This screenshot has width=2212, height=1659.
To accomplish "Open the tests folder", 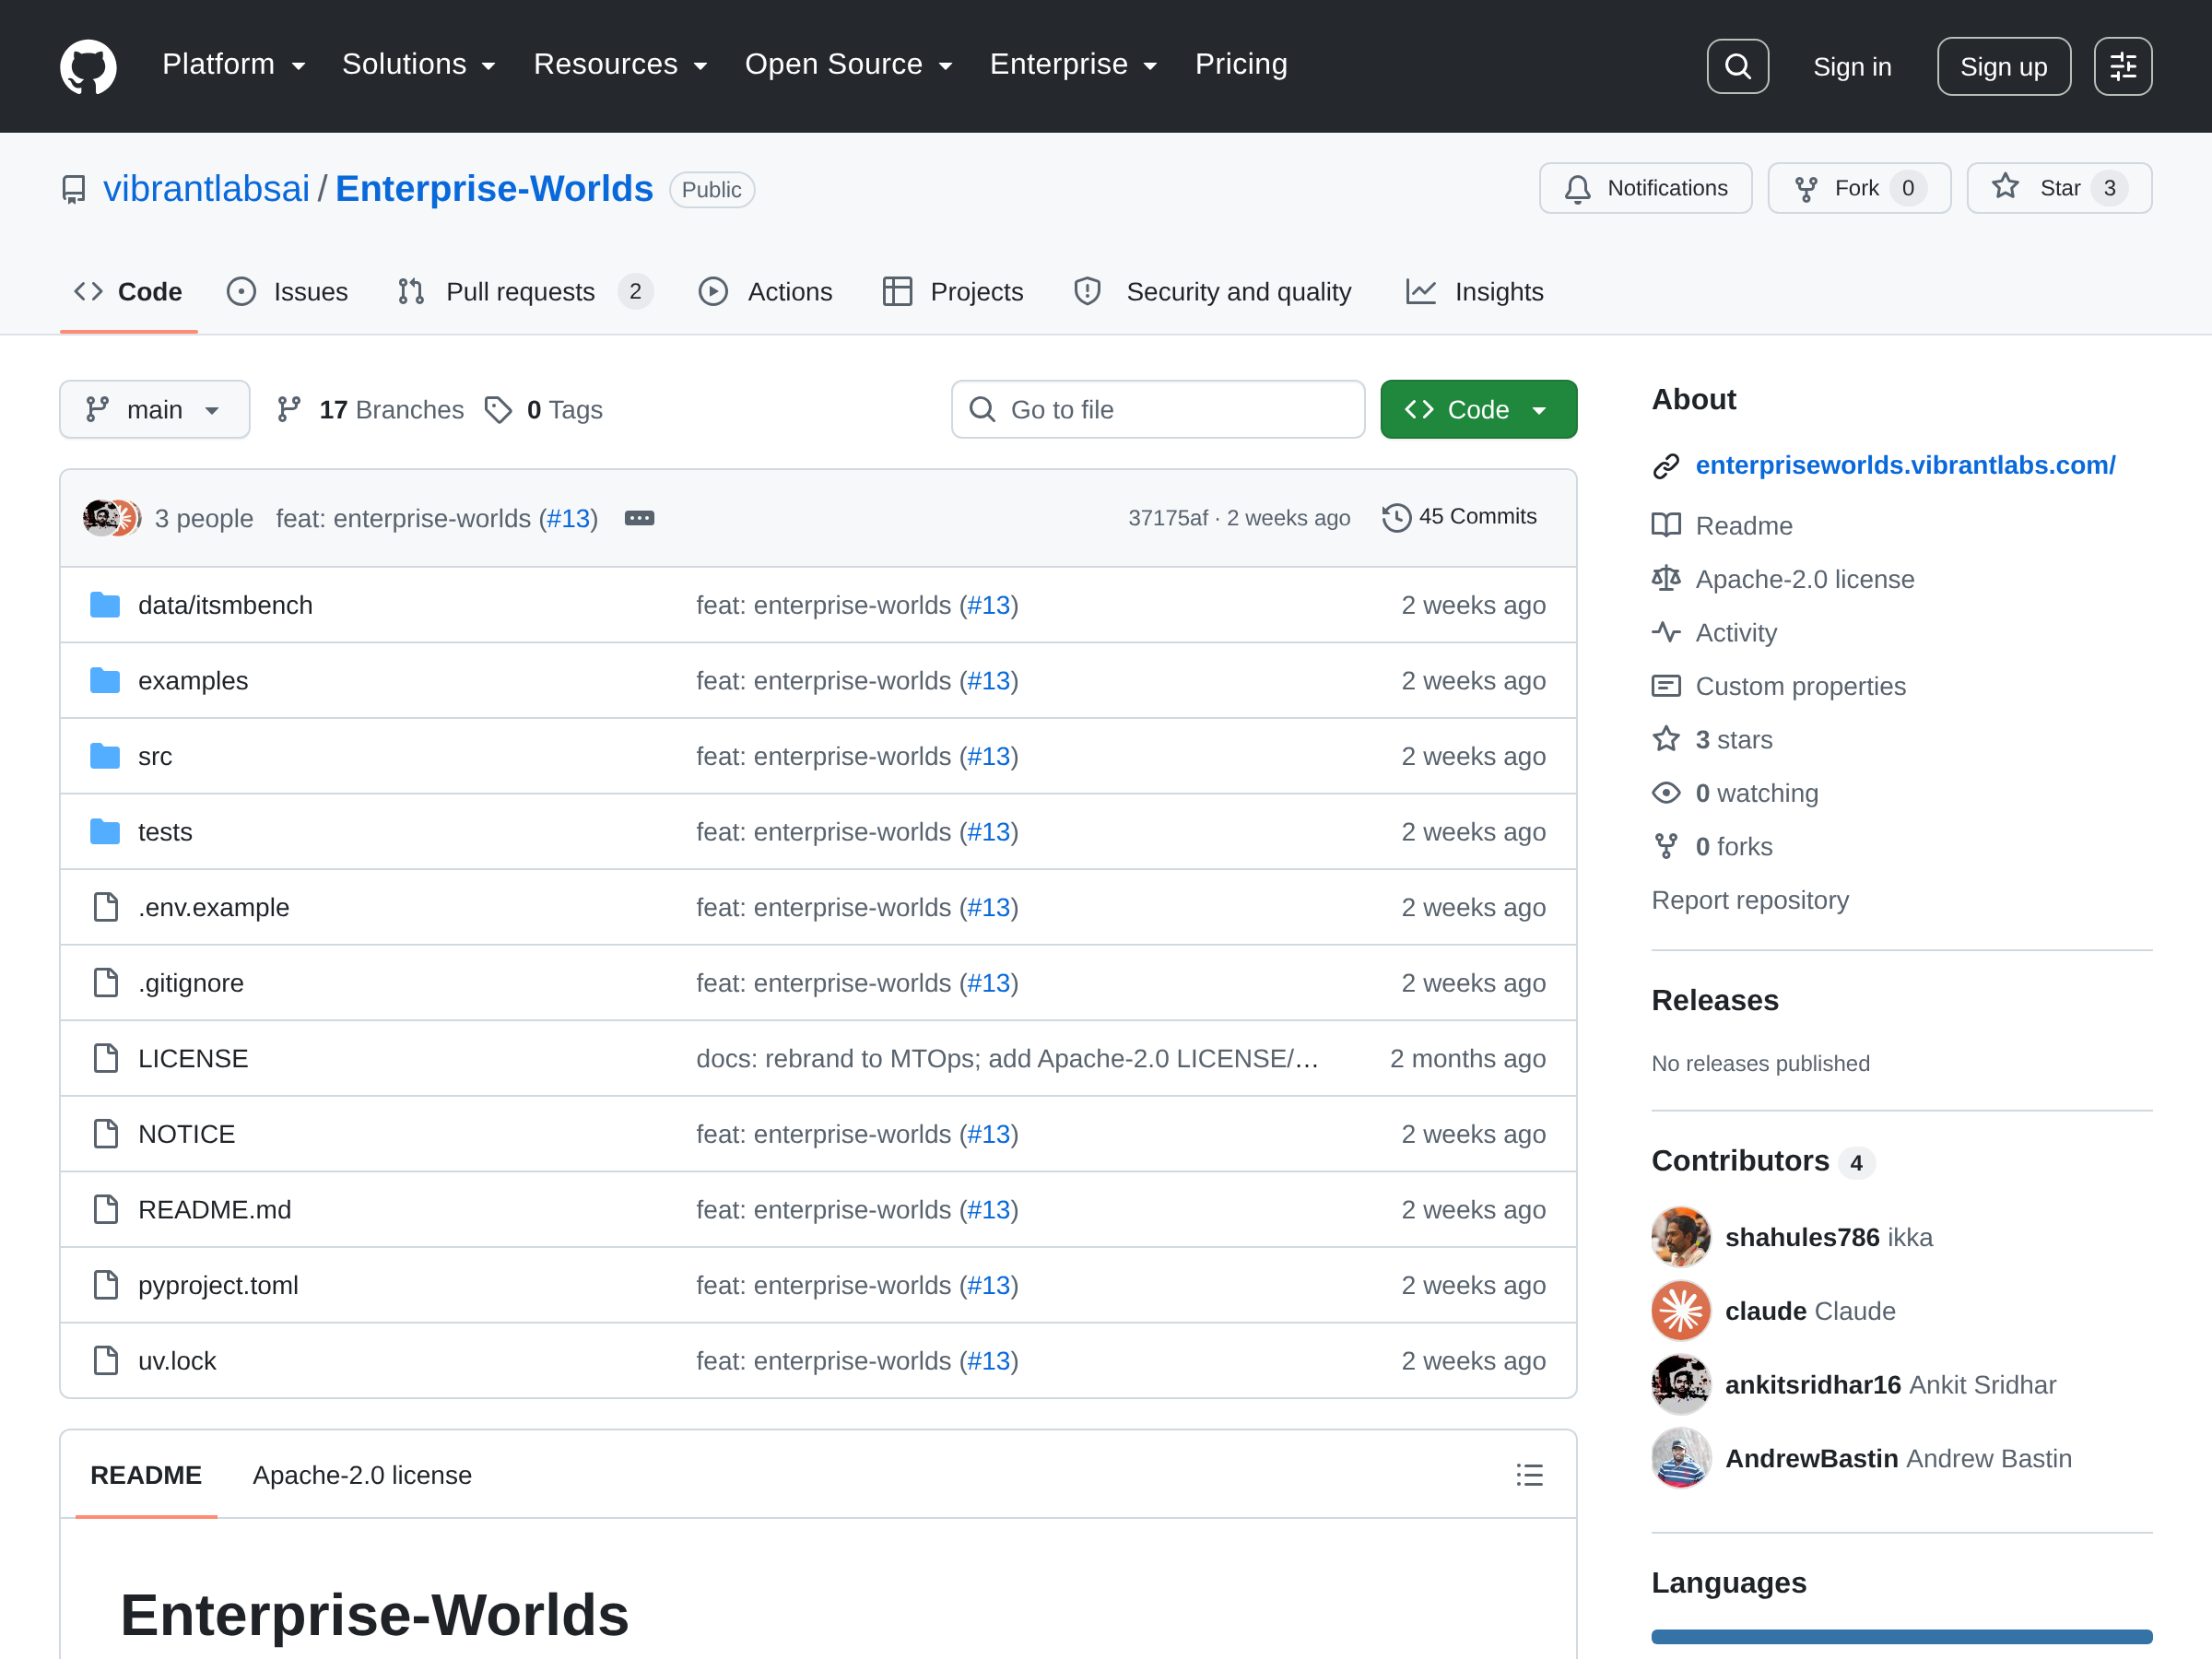I will (x=165, y=832).
